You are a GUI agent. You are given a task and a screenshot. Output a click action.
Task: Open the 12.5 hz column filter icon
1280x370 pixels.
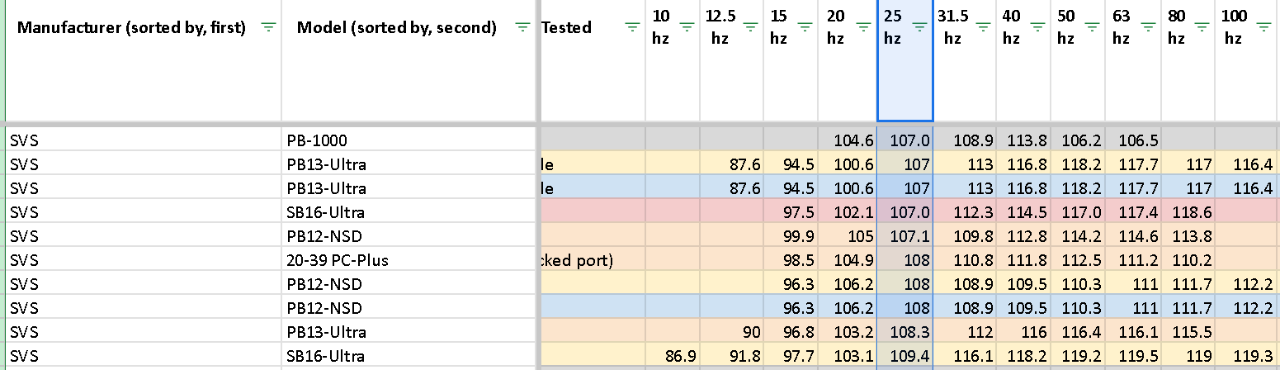(x=750, y=28)
